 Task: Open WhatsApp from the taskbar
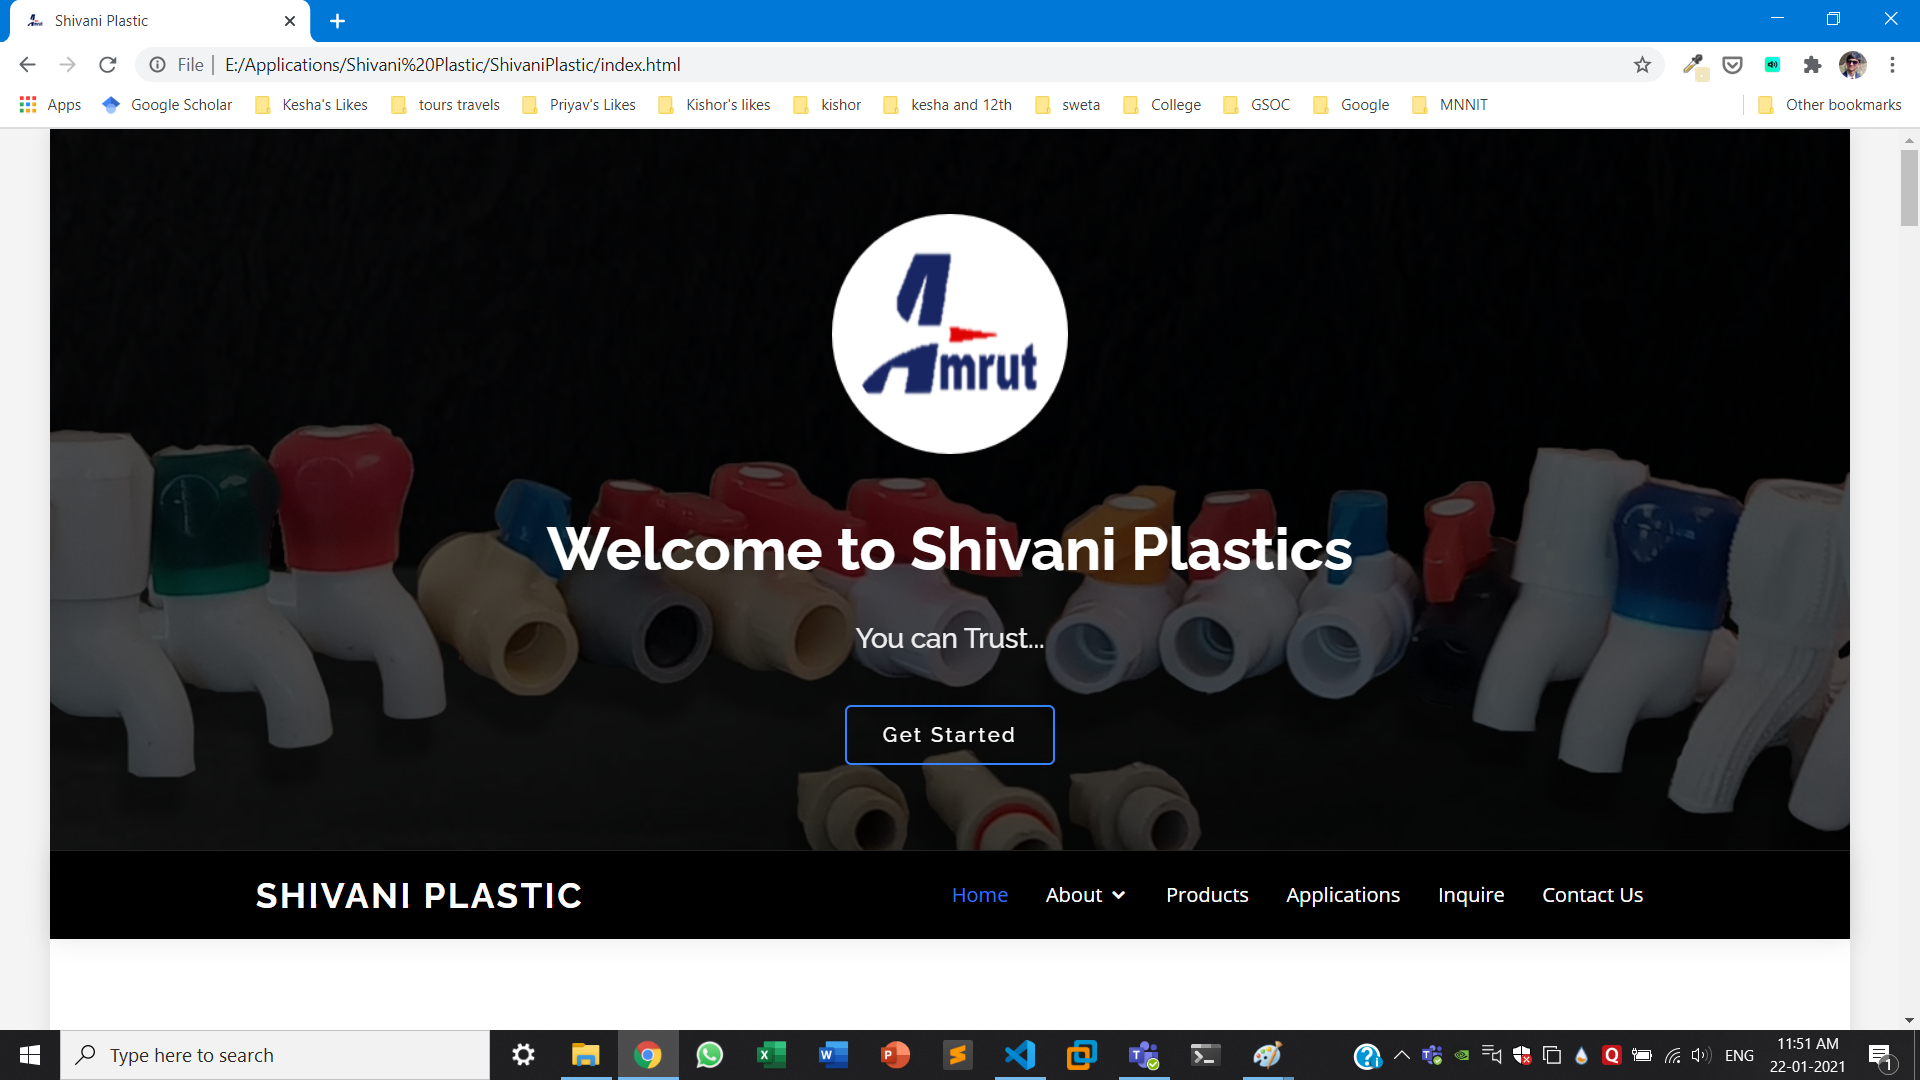coord(709,1055)
